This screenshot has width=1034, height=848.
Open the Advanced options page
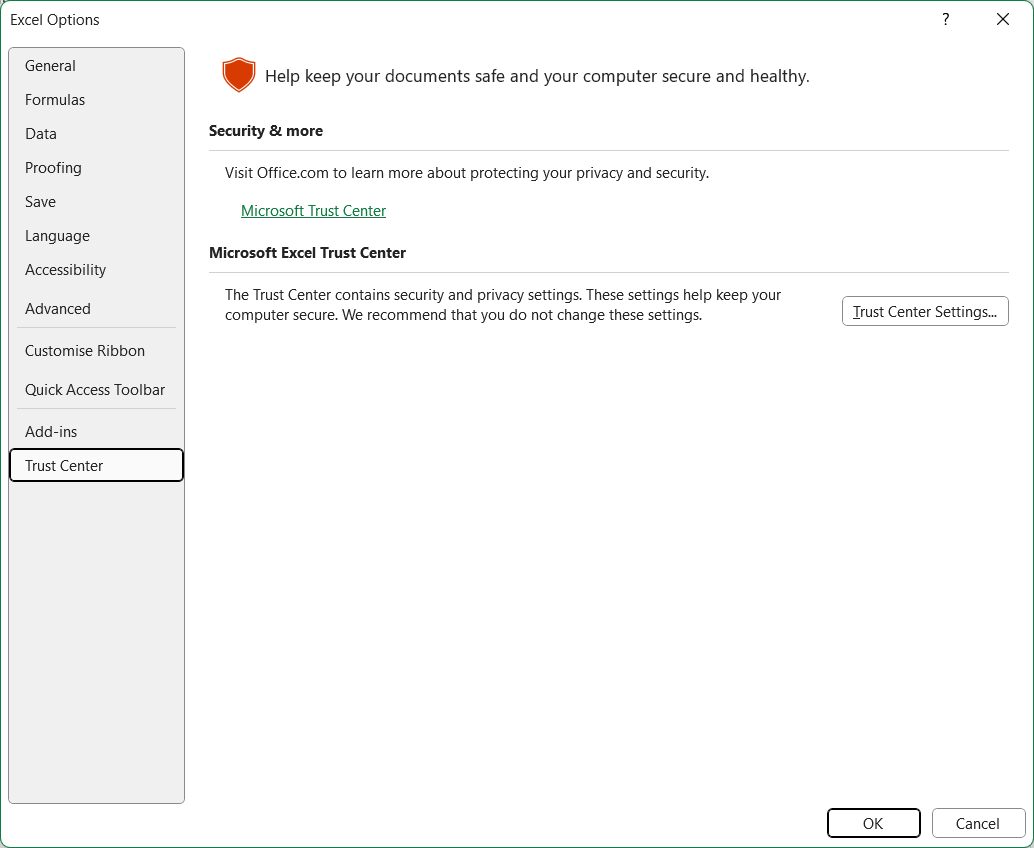(58, 309)
